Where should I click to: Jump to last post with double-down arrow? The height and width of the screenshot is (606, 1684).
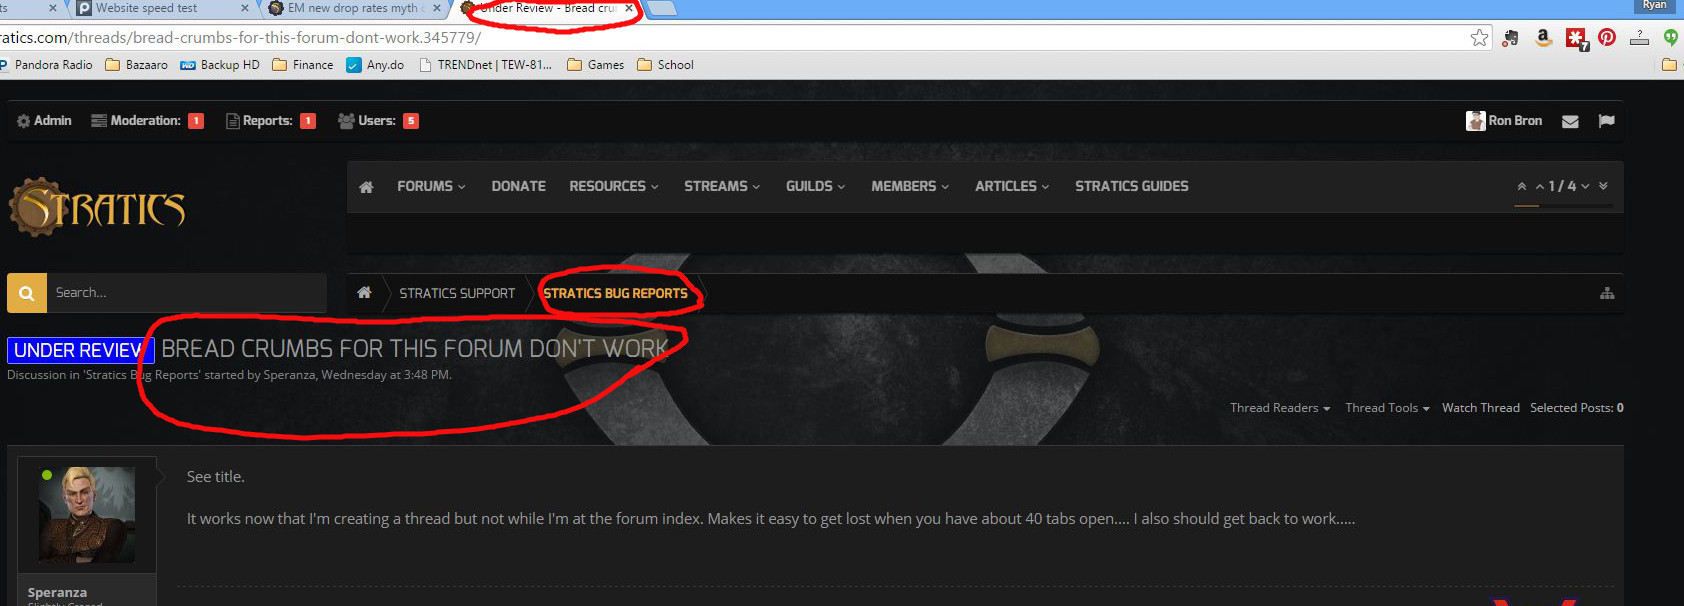[1603, 187]
